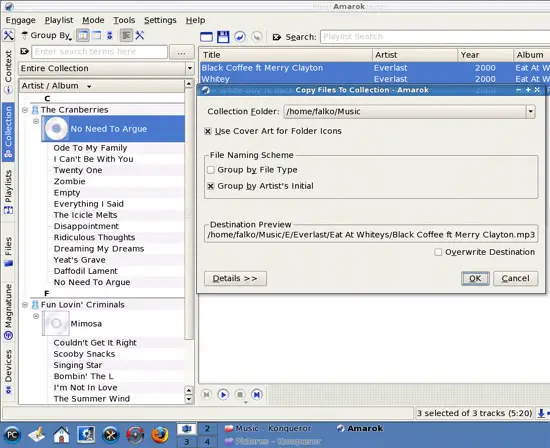Click the Playlist Search input field
Image resolution: width=550 pixels, height=448 pixels.
(x=435, y=37)
